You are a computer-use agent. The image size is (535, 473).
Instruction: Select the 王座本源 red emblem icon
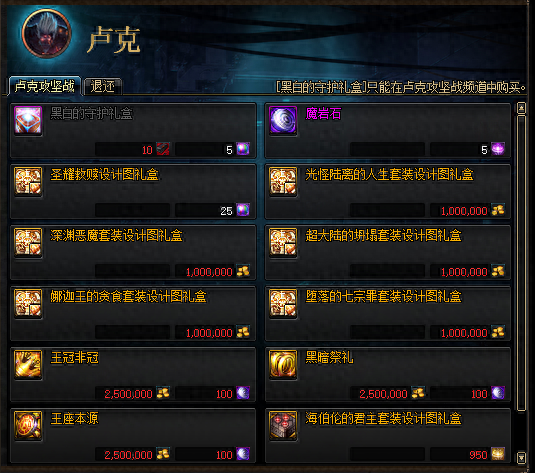pyautogui.click(x=28, y=425)
